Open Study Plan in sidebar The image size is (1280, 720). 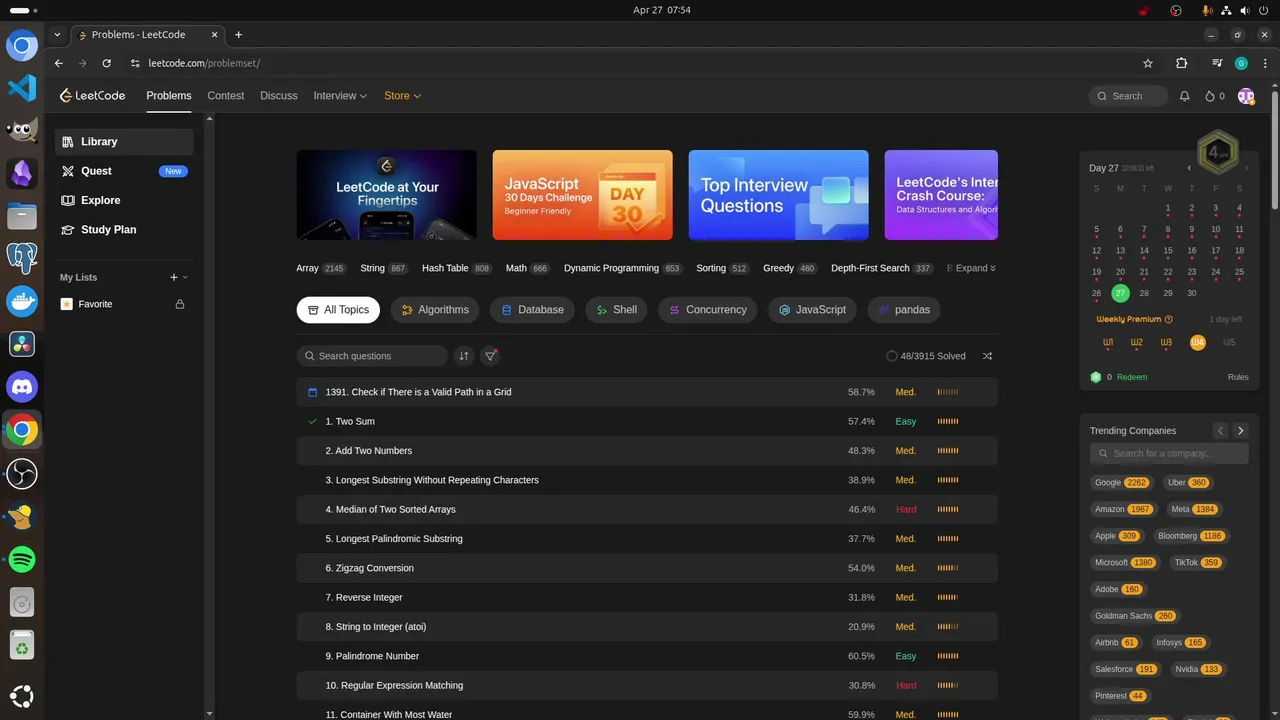124,229
